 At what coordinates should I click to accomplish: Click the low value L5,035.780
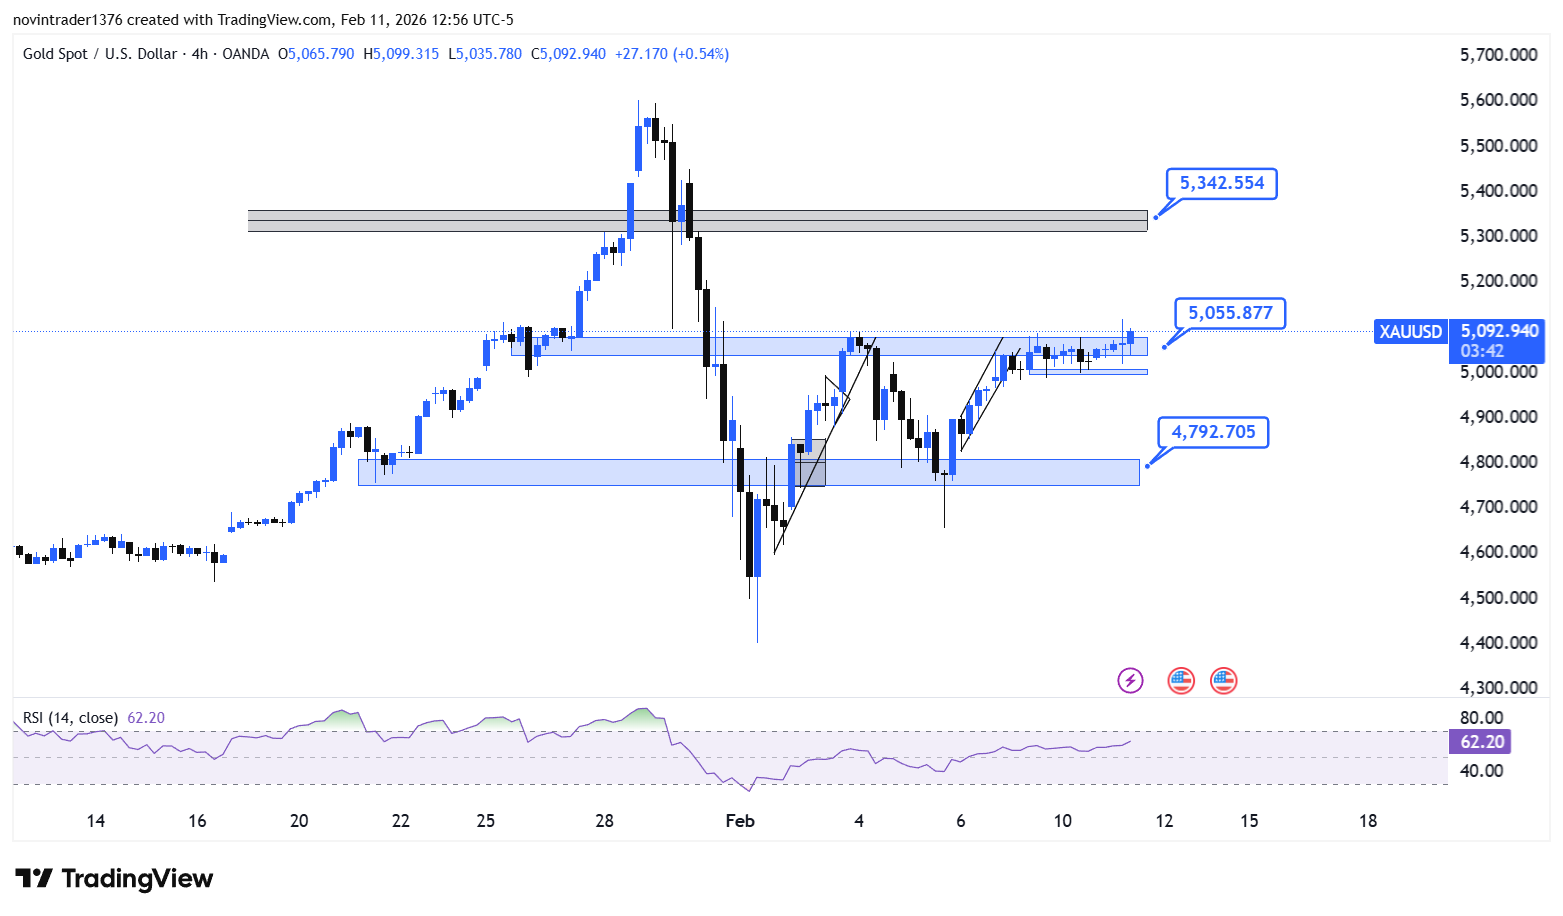[x=485, y=54]
